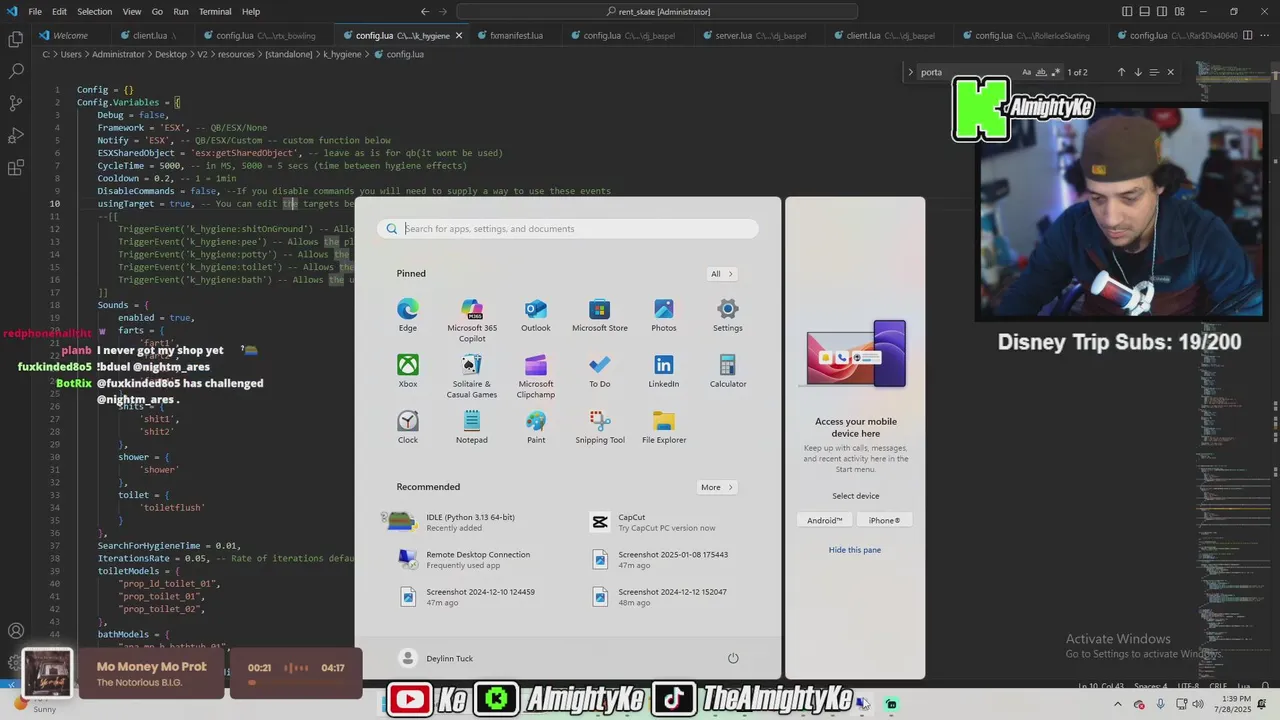The image size is (1280, 720).
Task: Click the VS Code title bar command center search
Action: point(657,12)
